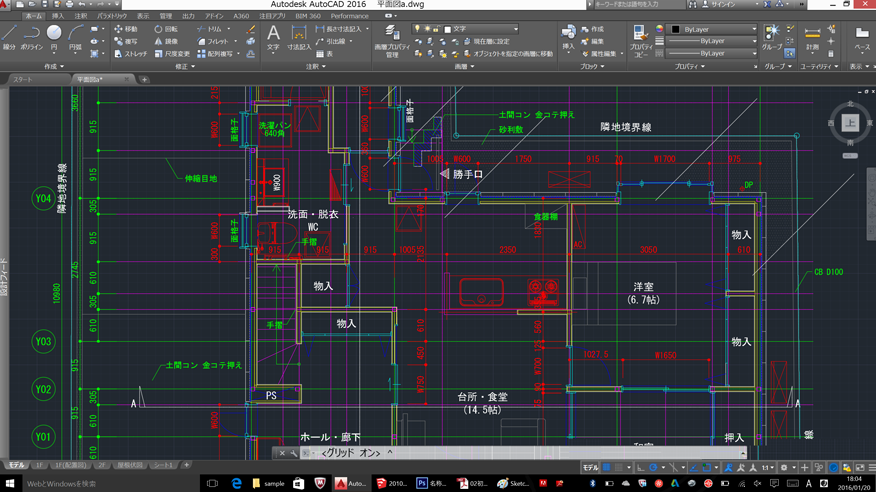Image resolution: width=876 pixels, height=492 pixels.
Task: Click the new drawing tab plus button
Action: (x=144, y=79)
